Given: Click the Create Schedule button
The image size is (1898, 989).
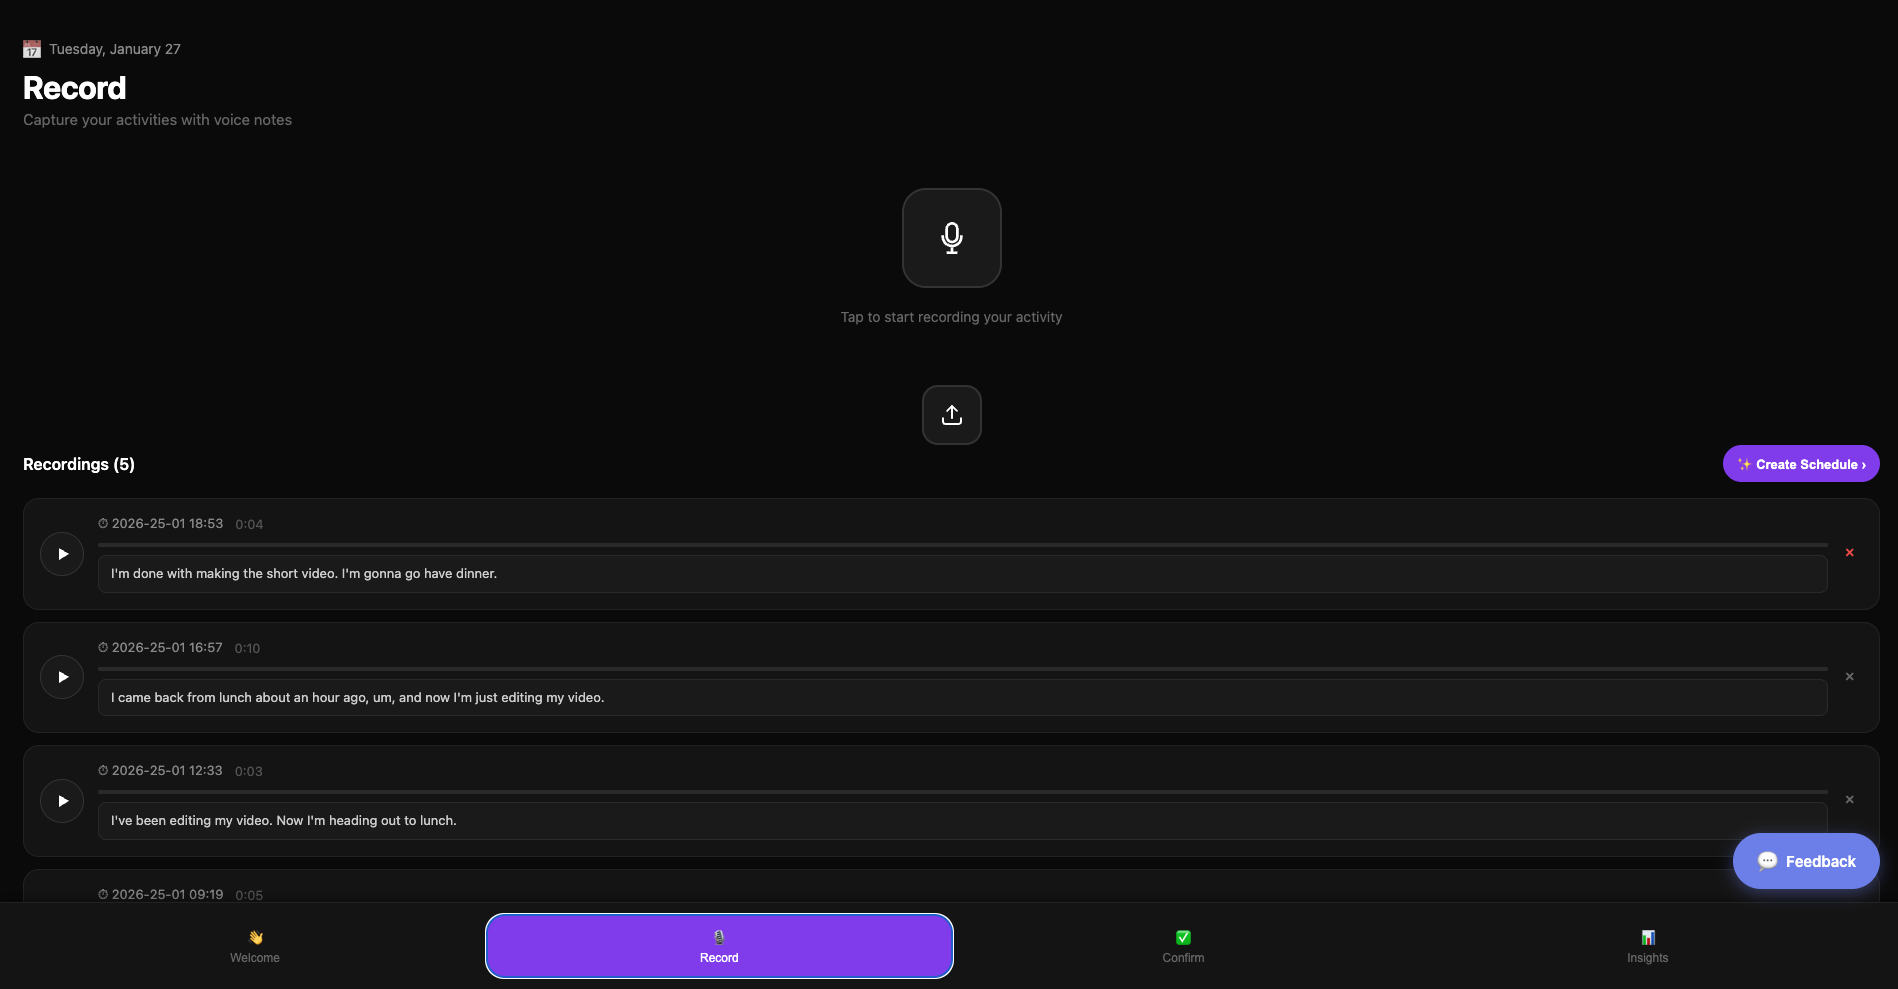Looking at the screenshot, I should tap(1800, 463).
